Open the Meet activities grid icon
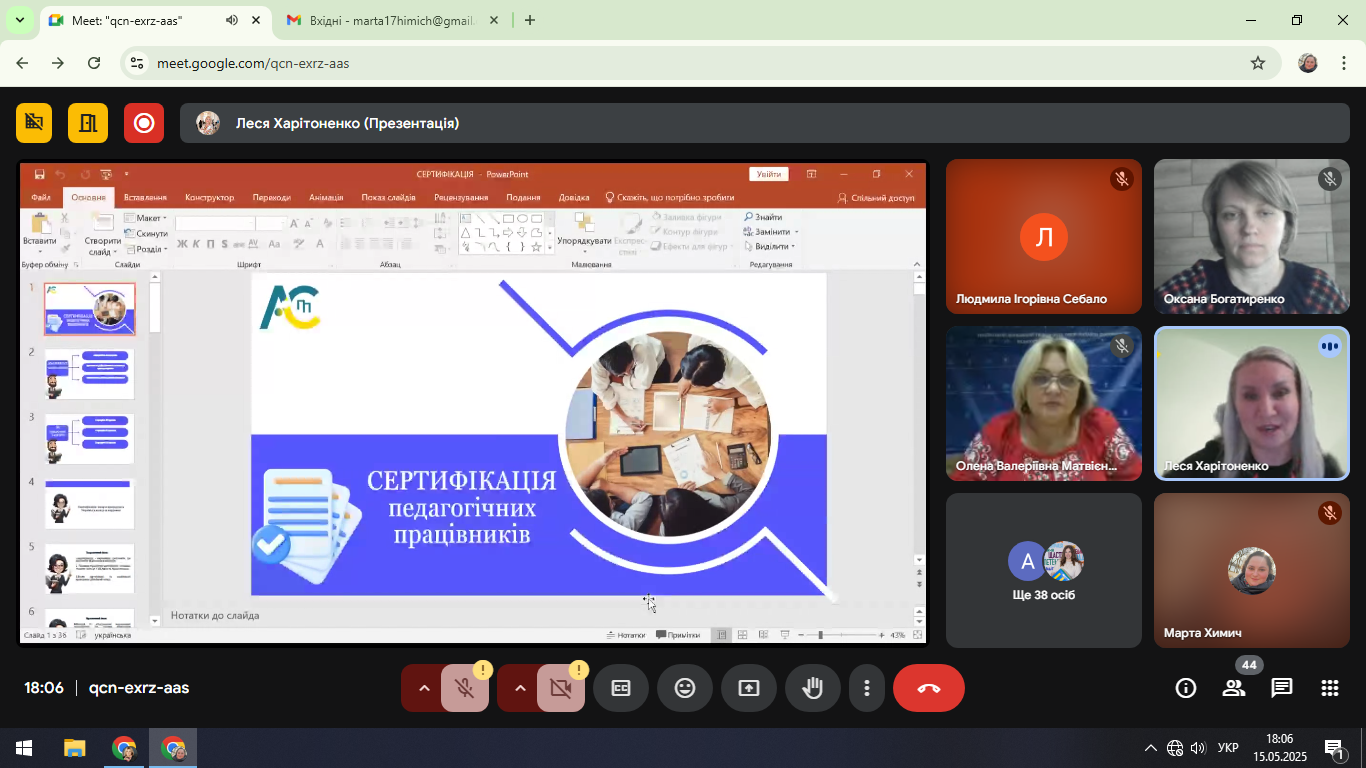The width and height of the screenshot is (1366, 768). tap(1330, 688)
